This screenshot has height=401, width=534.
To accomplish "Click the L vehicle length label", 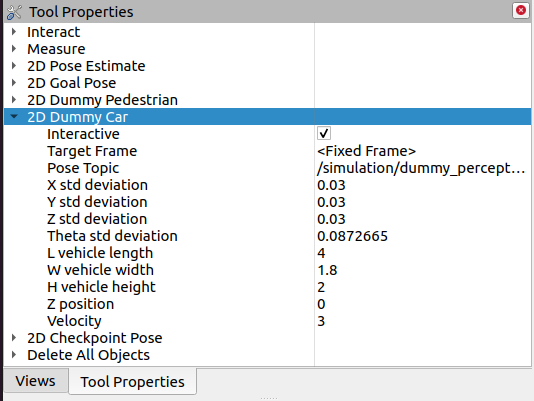I will [100, 253].
